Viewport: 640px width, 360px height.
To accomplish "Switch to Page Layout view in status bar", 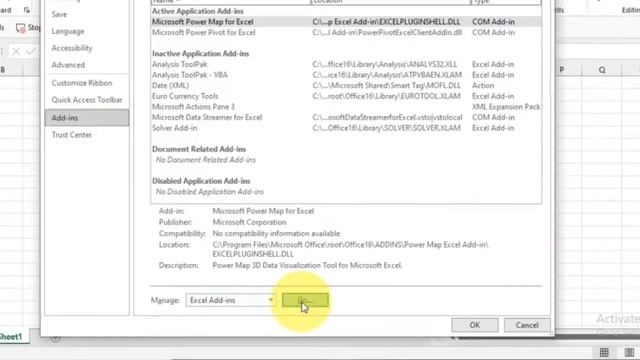I will pos(629,352).
